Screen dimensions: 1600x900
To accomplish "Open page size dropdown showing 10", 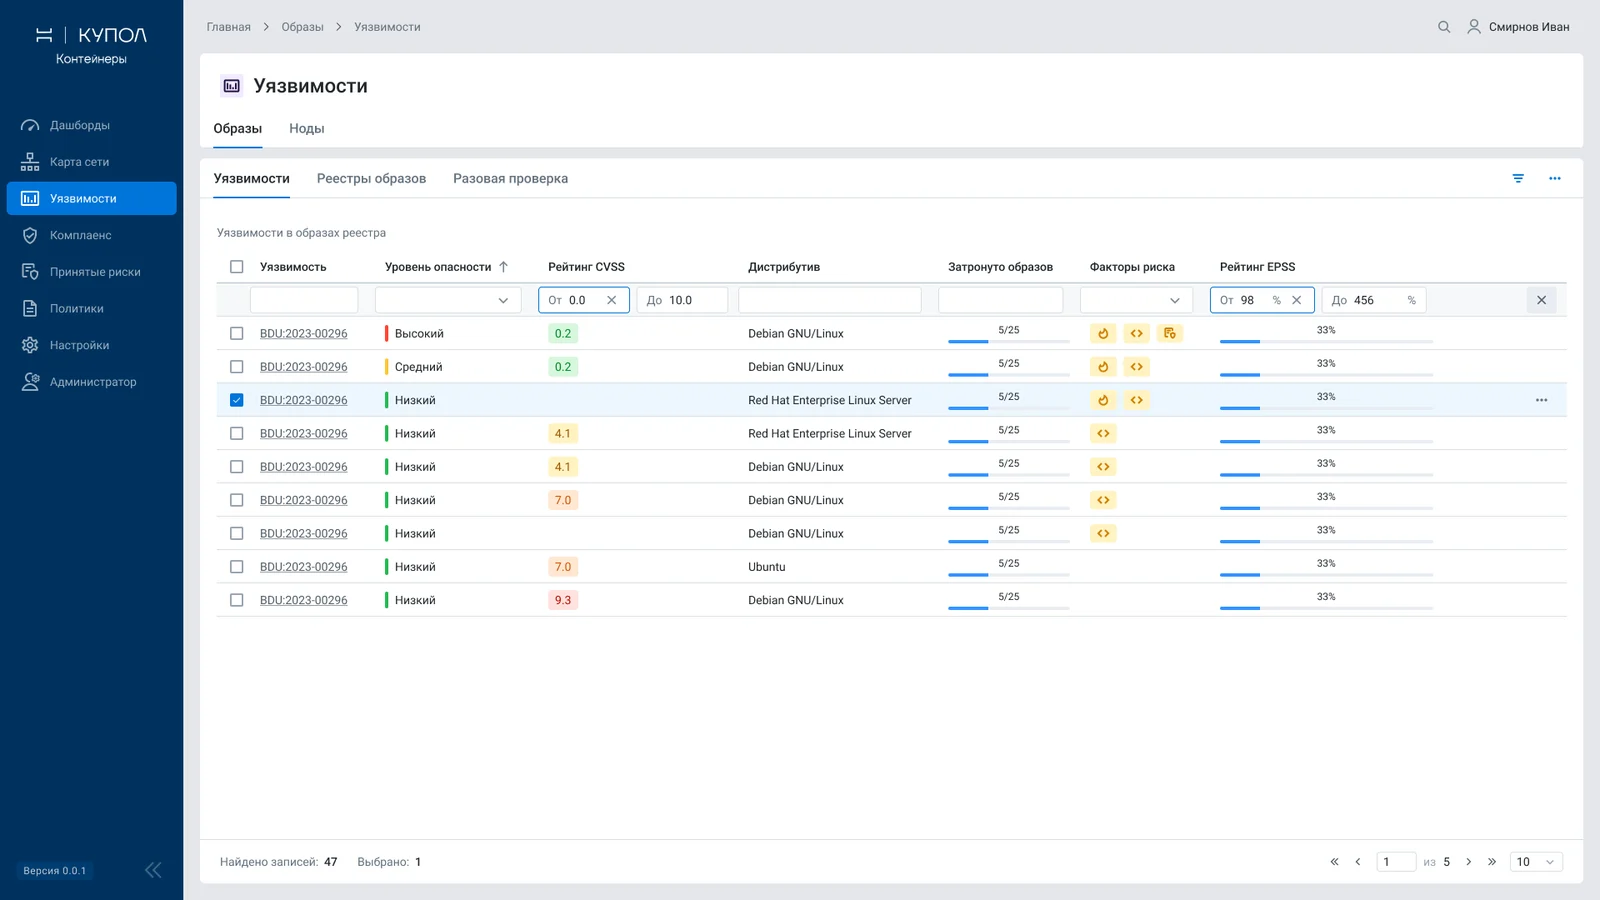I will click(x=1535, y=862).
